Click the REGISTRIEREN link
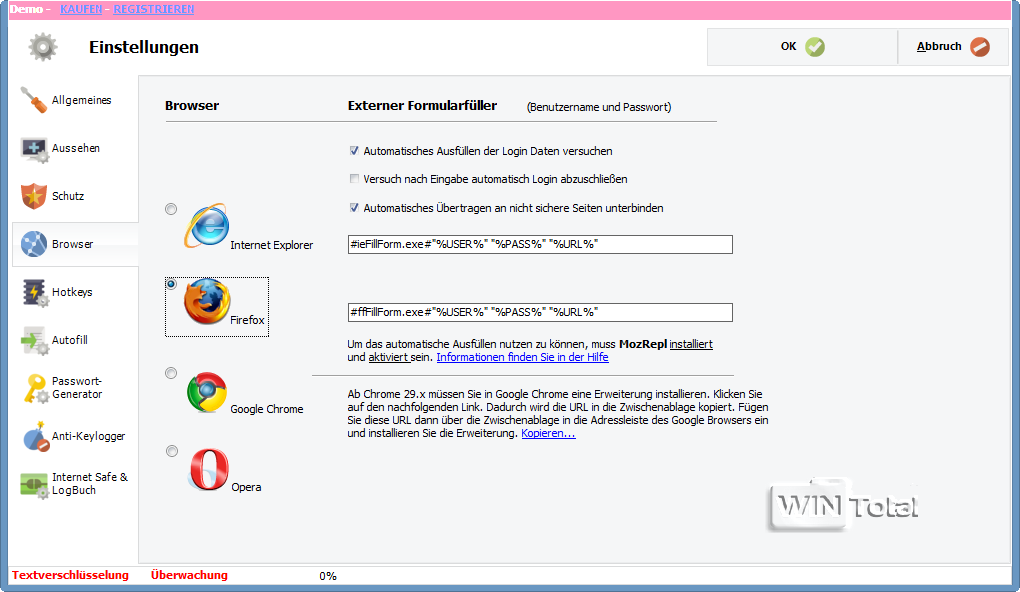Screen dimensions: 1020x592 coord(154,9)
